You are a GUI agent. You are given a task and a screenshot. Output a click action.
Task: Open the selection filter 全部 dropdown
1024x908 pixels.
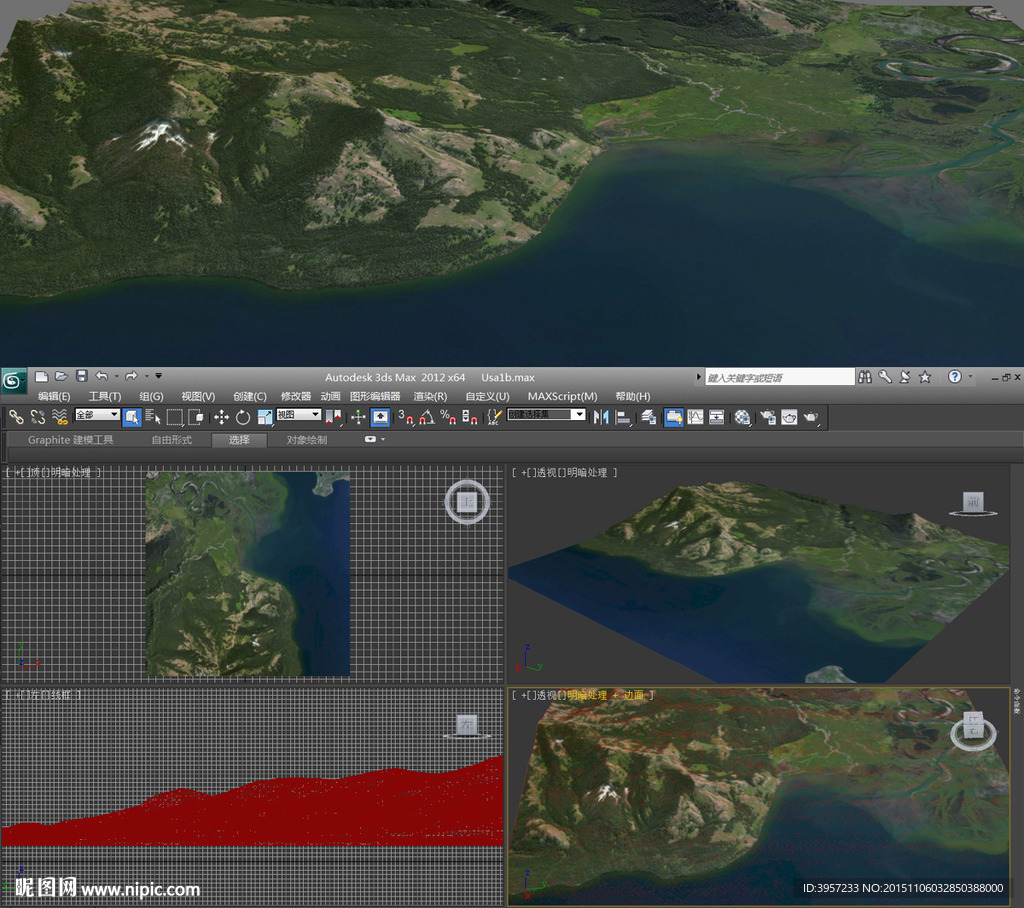[97, 415]
